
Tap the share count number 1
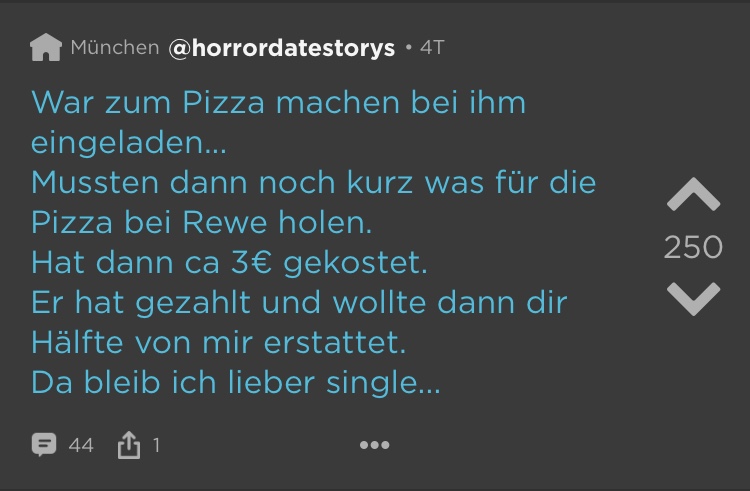[156, 445]
